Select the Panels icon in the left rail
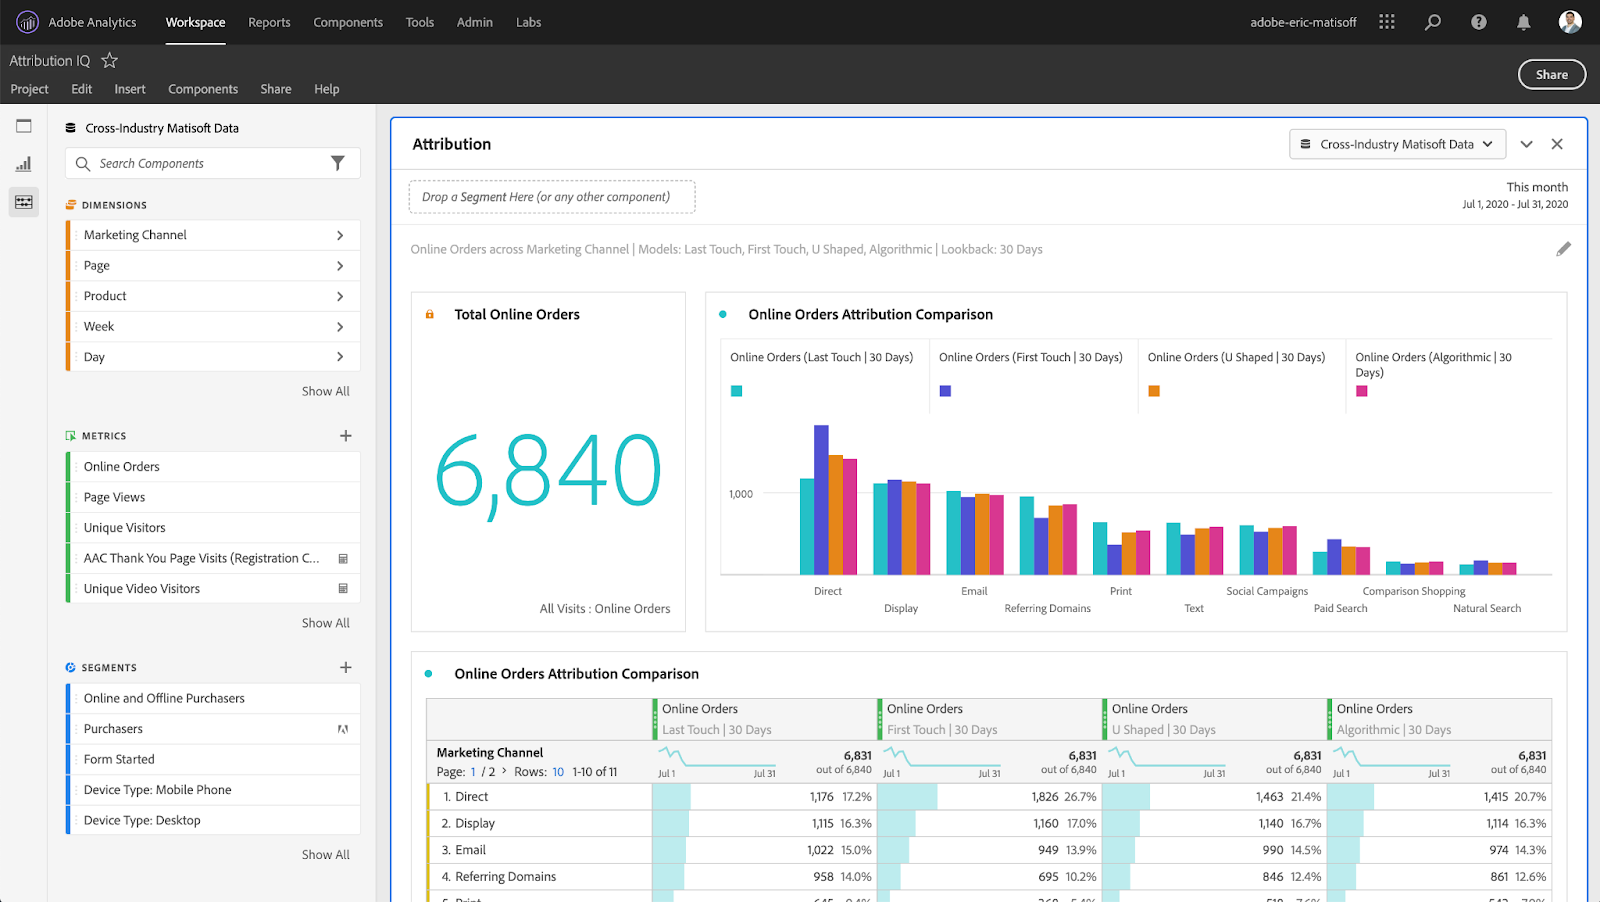 click(23, 125)
